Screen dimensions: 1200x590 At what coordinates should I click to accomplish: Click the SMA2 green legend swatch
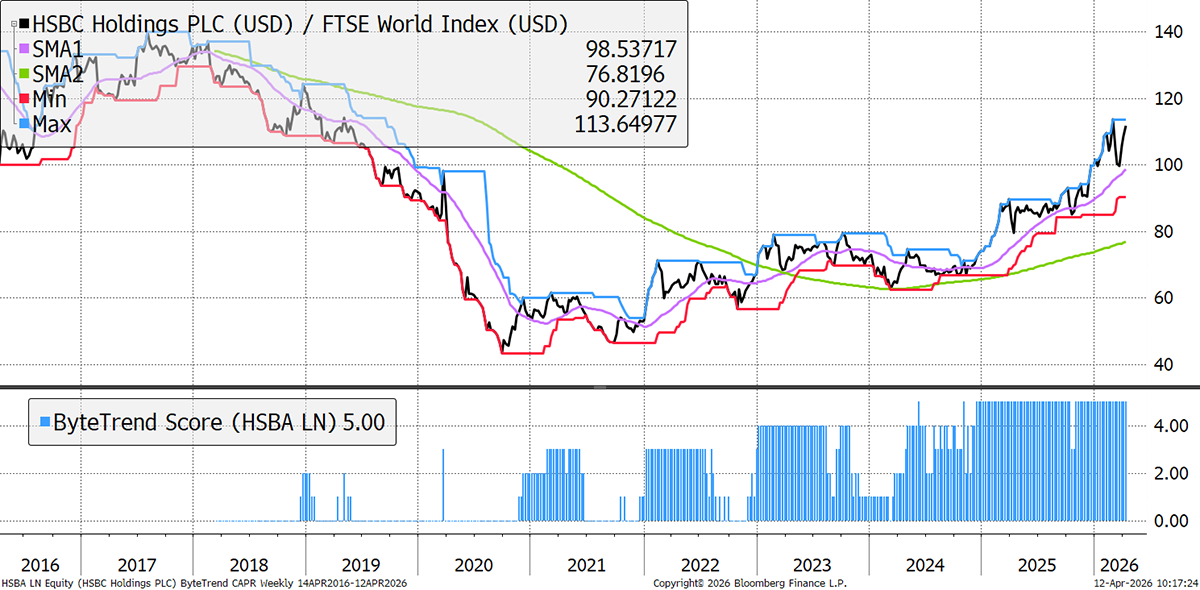tap(25, 72)
